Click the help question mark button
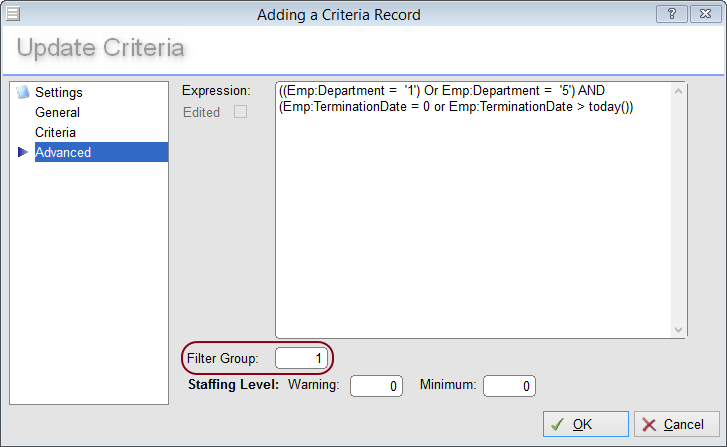This screenshot has width=727, height=447. [x=671, y=14]
